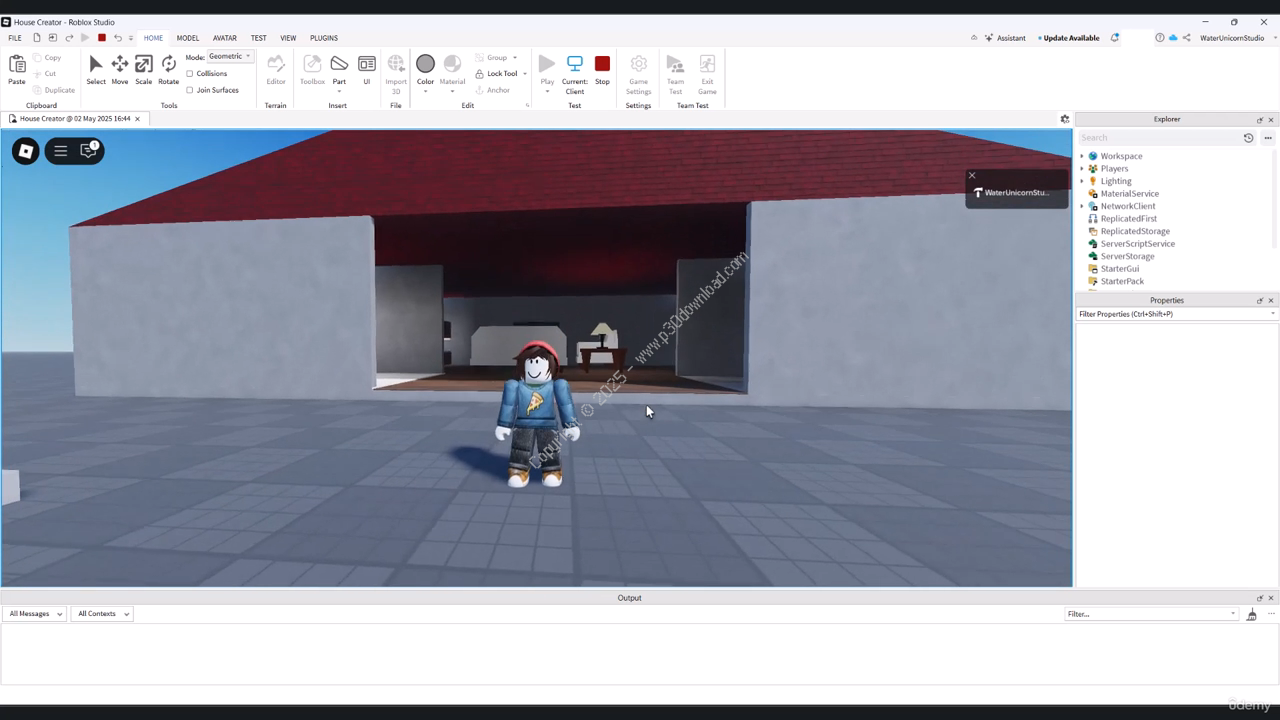Open the All Contexts dropdown
The width and height of the screenshot is (1280, 720).
tap(102, 614)
